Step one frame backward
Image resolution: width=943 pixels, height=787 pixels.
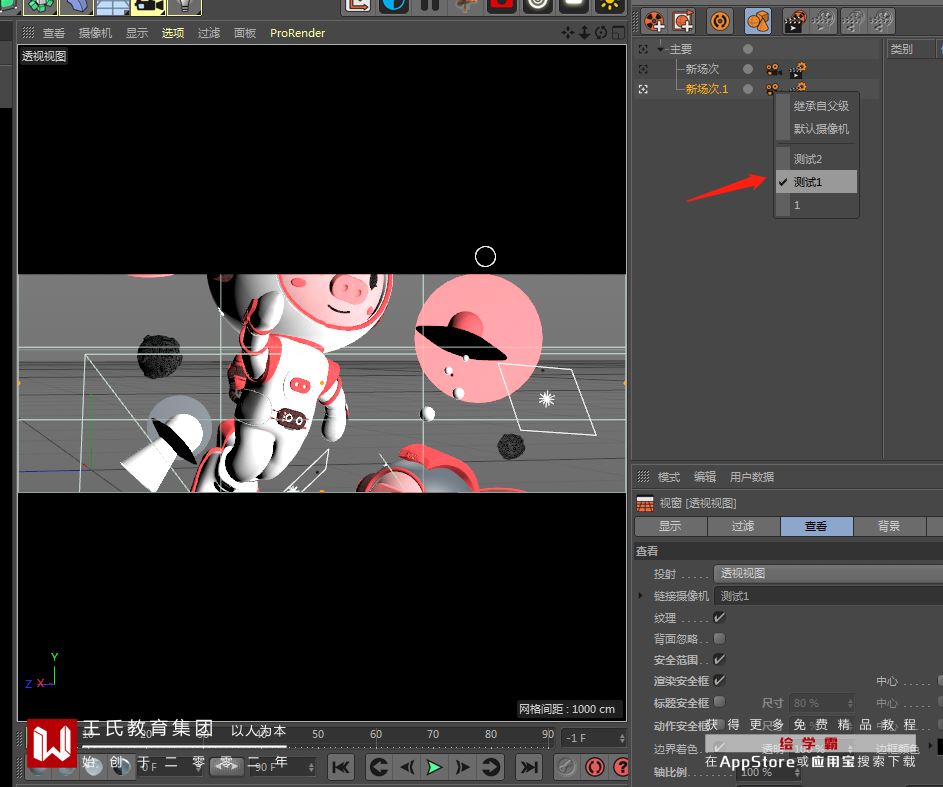click(407, 767)
